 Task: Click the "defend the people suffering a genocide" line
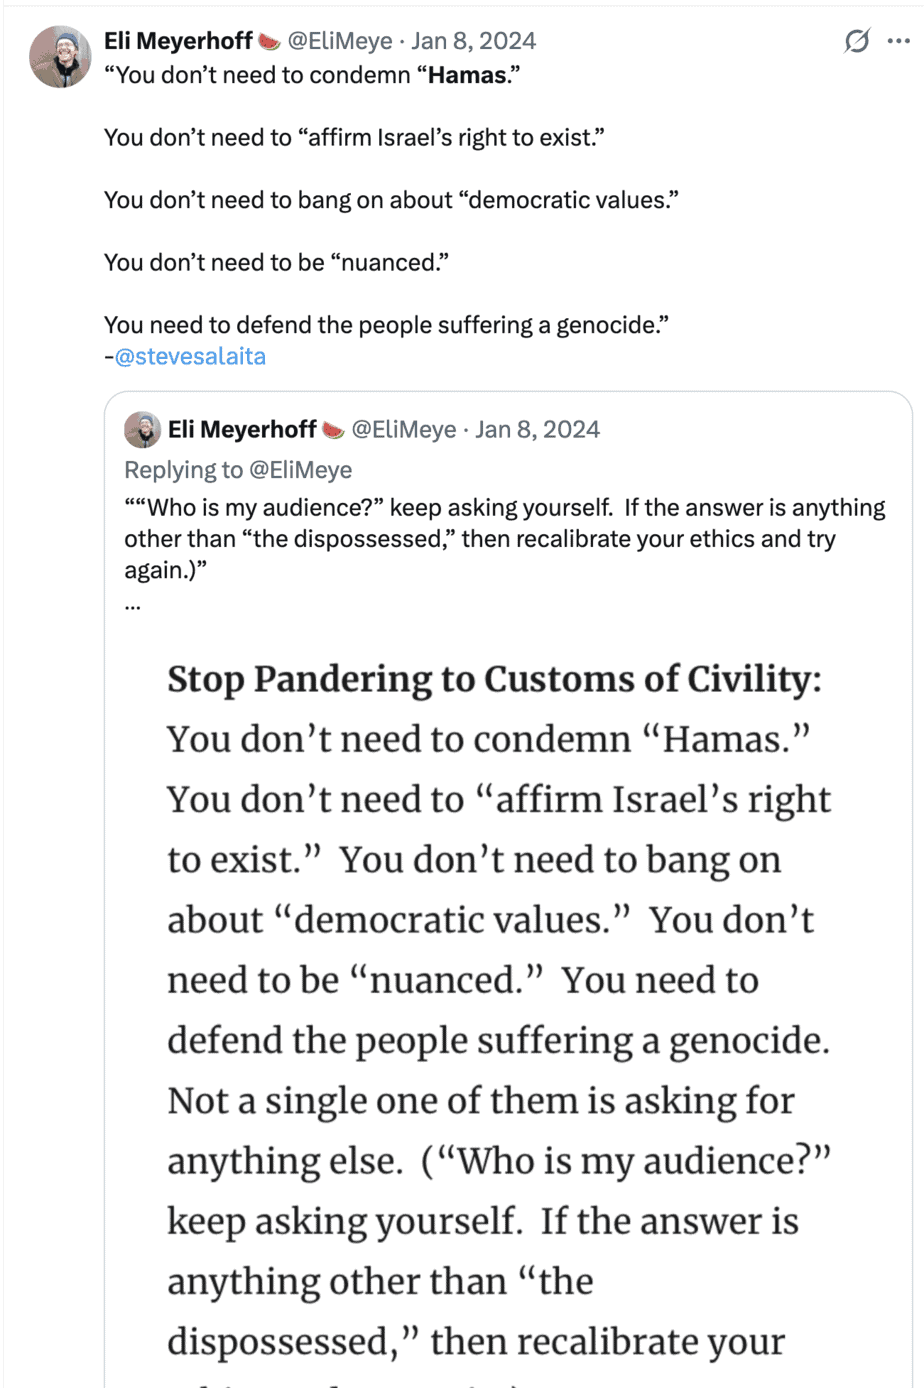386,325
